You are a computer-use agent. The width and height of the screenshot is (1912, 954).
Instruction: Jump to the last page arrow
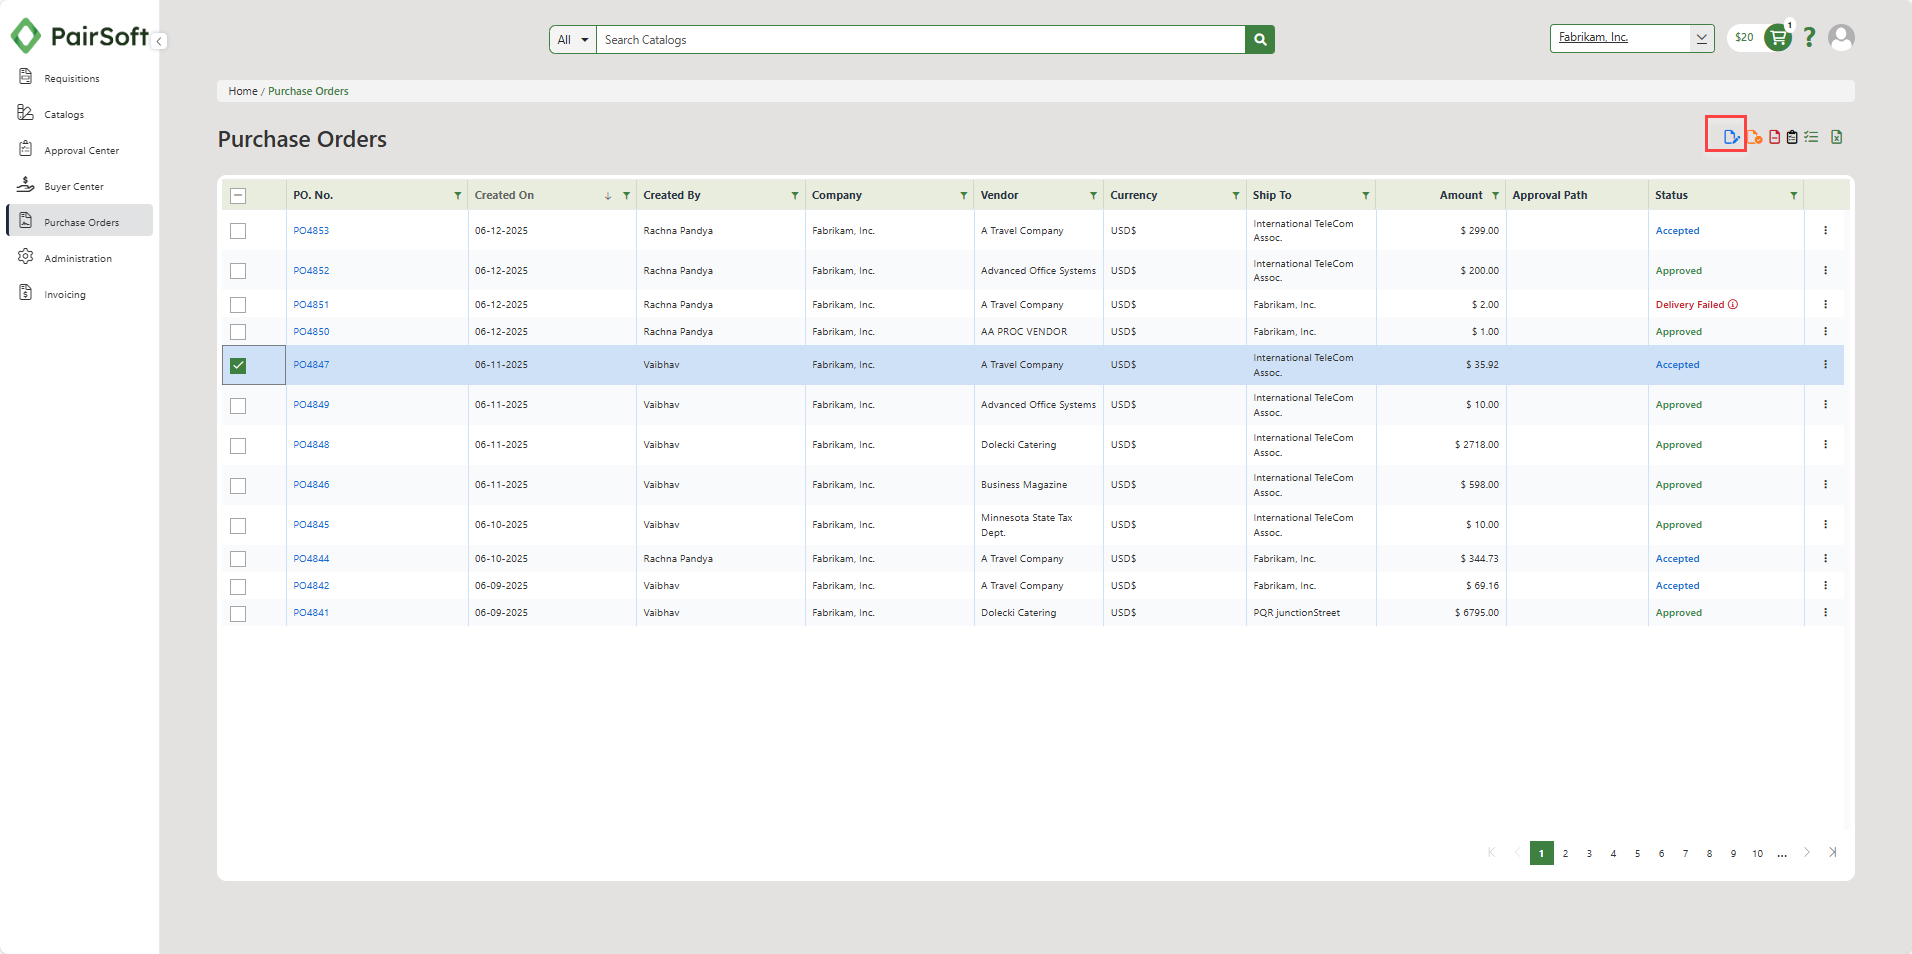tap(1832, 853)
